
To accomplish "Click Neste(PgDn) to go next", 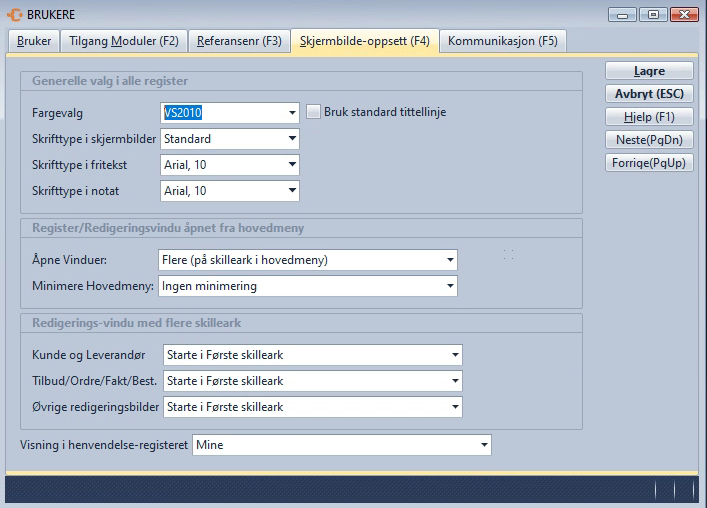I will click(x=649, y=140).
